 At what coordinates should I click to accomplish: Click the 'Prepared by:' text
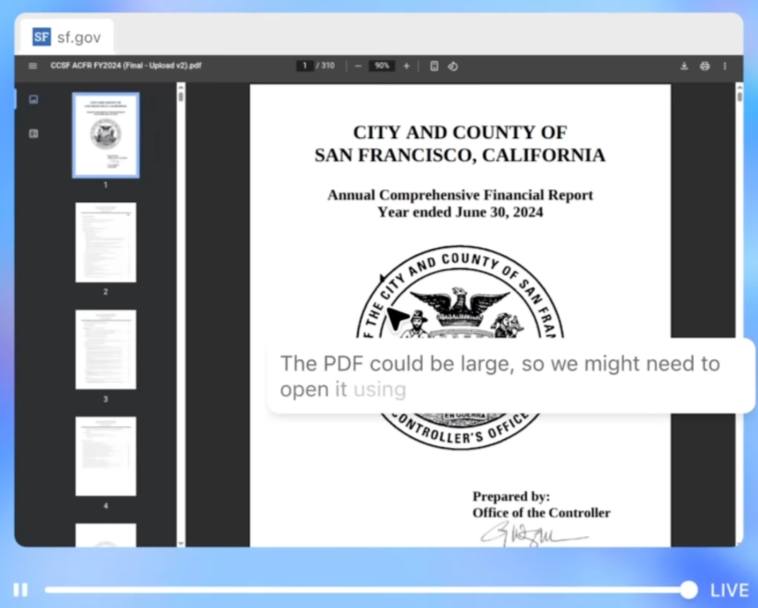[x=511, y=496]
